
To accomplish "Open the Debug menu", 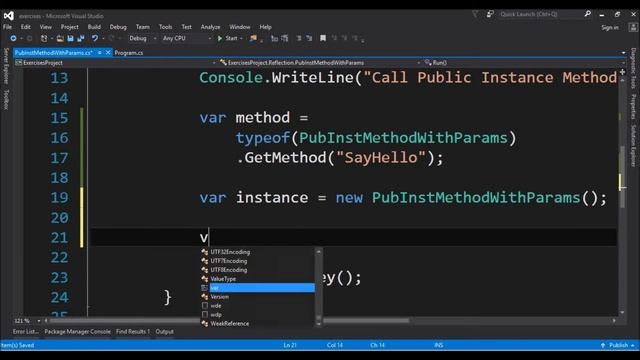I will (118, 27).
